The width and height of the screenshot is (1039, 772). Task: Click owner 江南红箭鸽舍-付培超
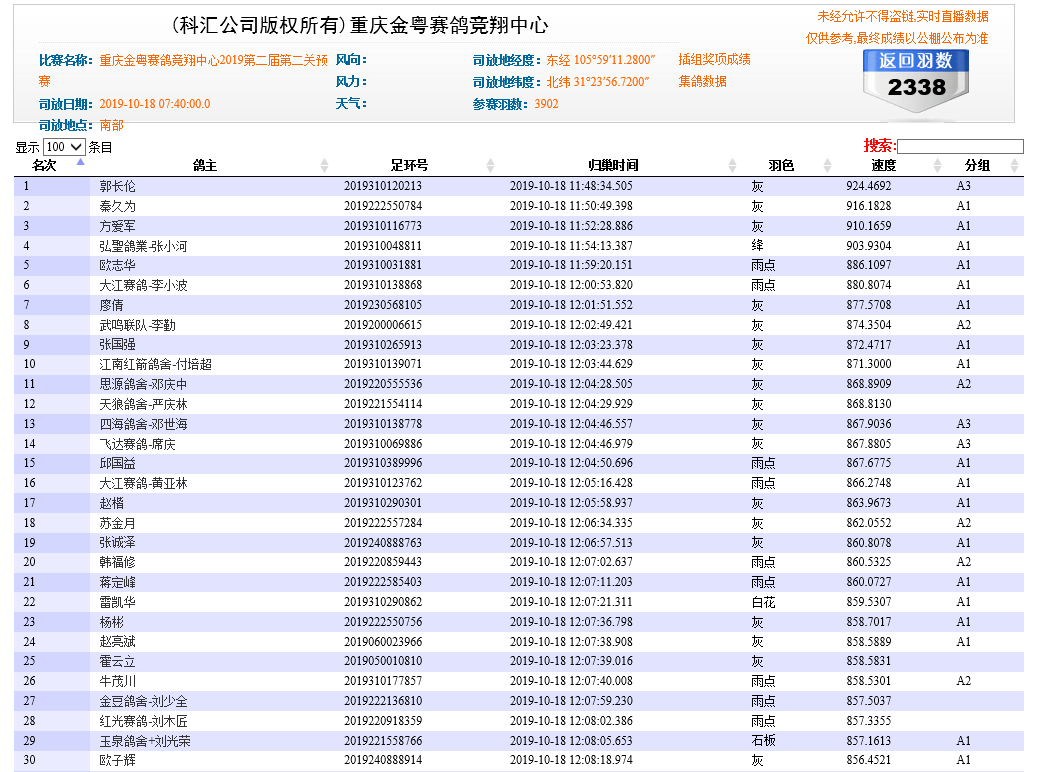coord(156,364)
